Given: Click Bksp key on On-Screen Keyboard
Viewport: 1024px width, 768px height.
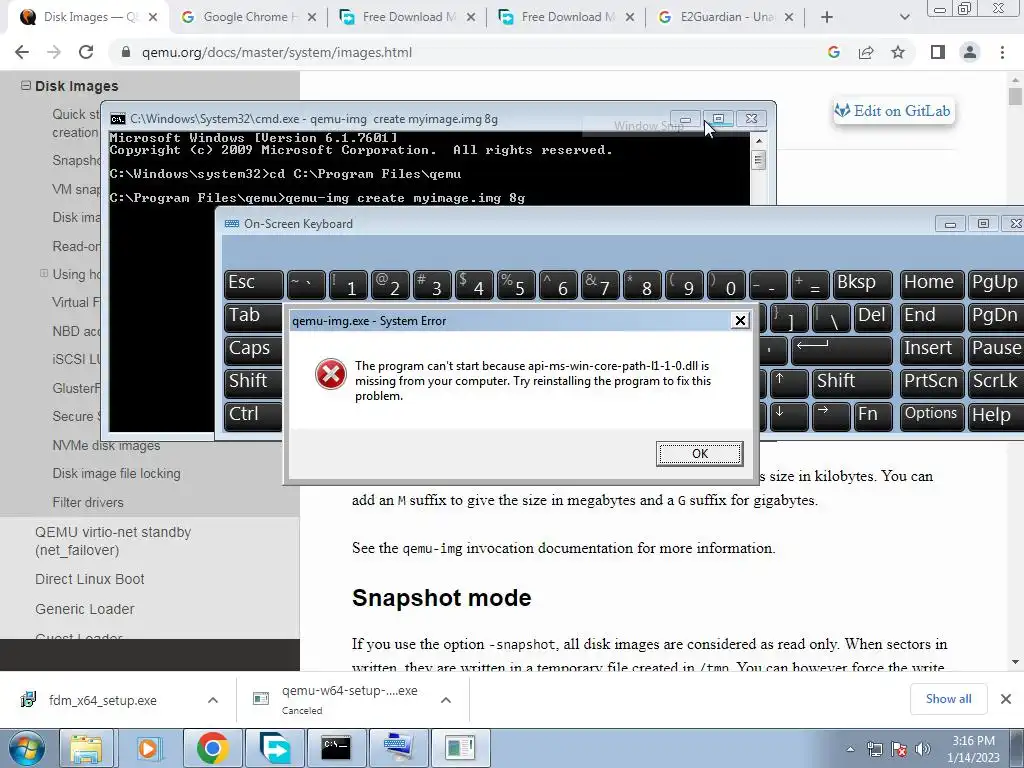Looking at the screenshot, I should [863, 284].
